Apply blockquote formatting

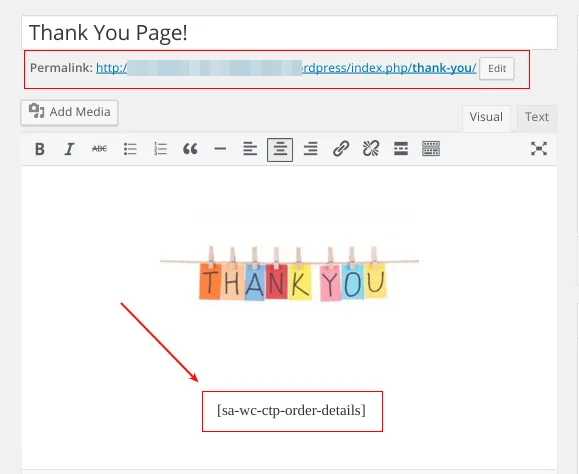point(190,149)
